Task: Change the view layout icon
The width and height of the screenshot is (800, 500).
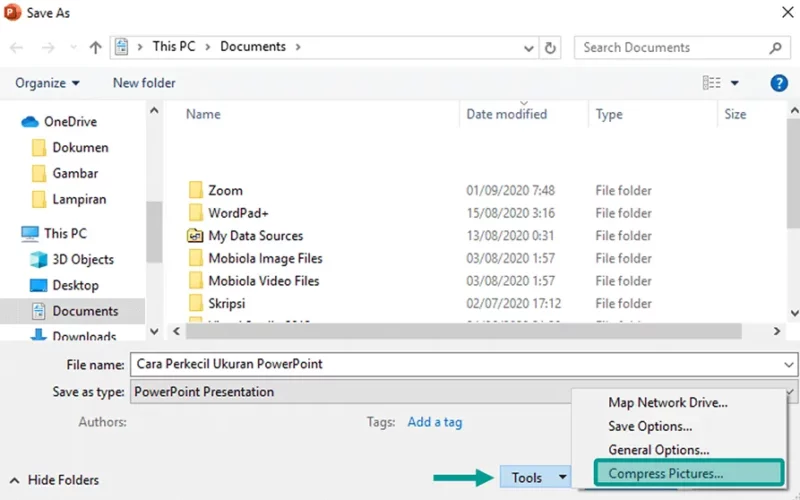Action: pyautogui.click(x=711, y=83)
